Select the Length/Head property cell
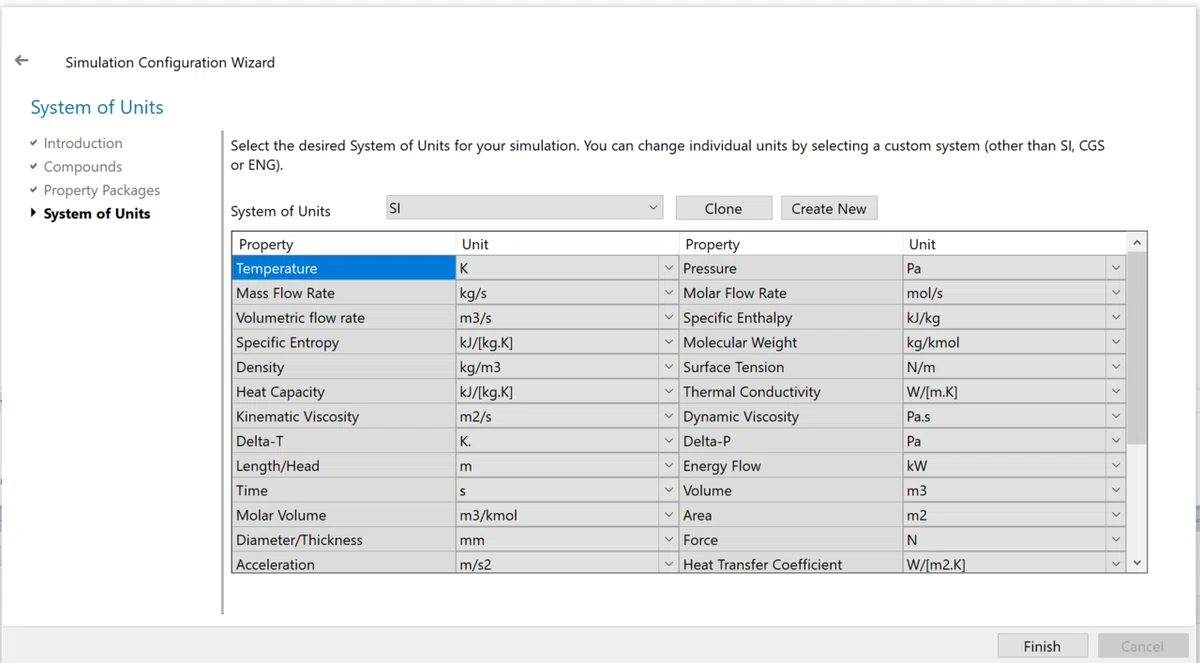Image resolution: width=1200 pixels, height=663 pixels. click(x=343, y=465)
